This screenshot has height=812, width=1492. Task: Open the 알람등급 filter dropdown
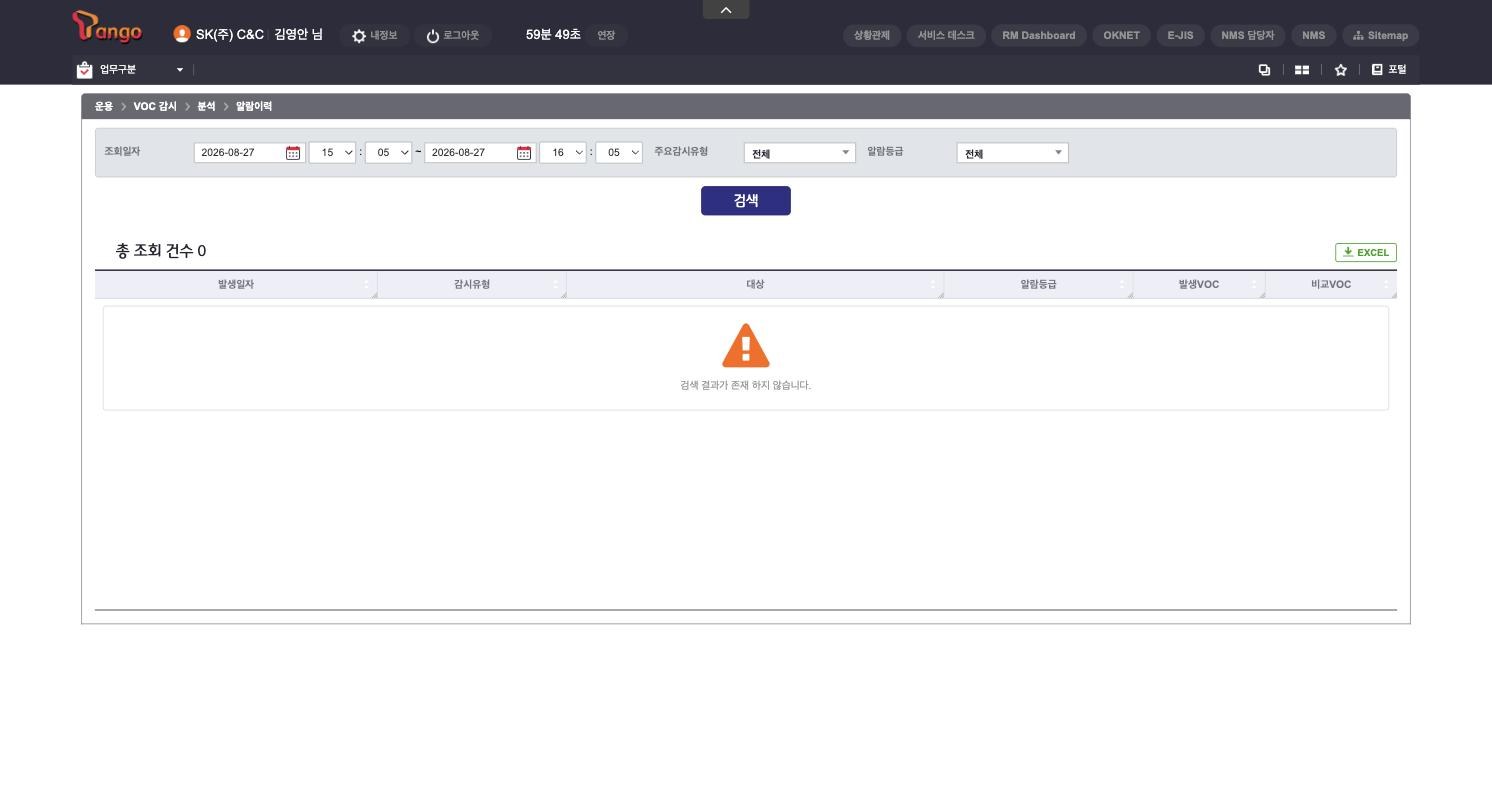click(1013, 153)
